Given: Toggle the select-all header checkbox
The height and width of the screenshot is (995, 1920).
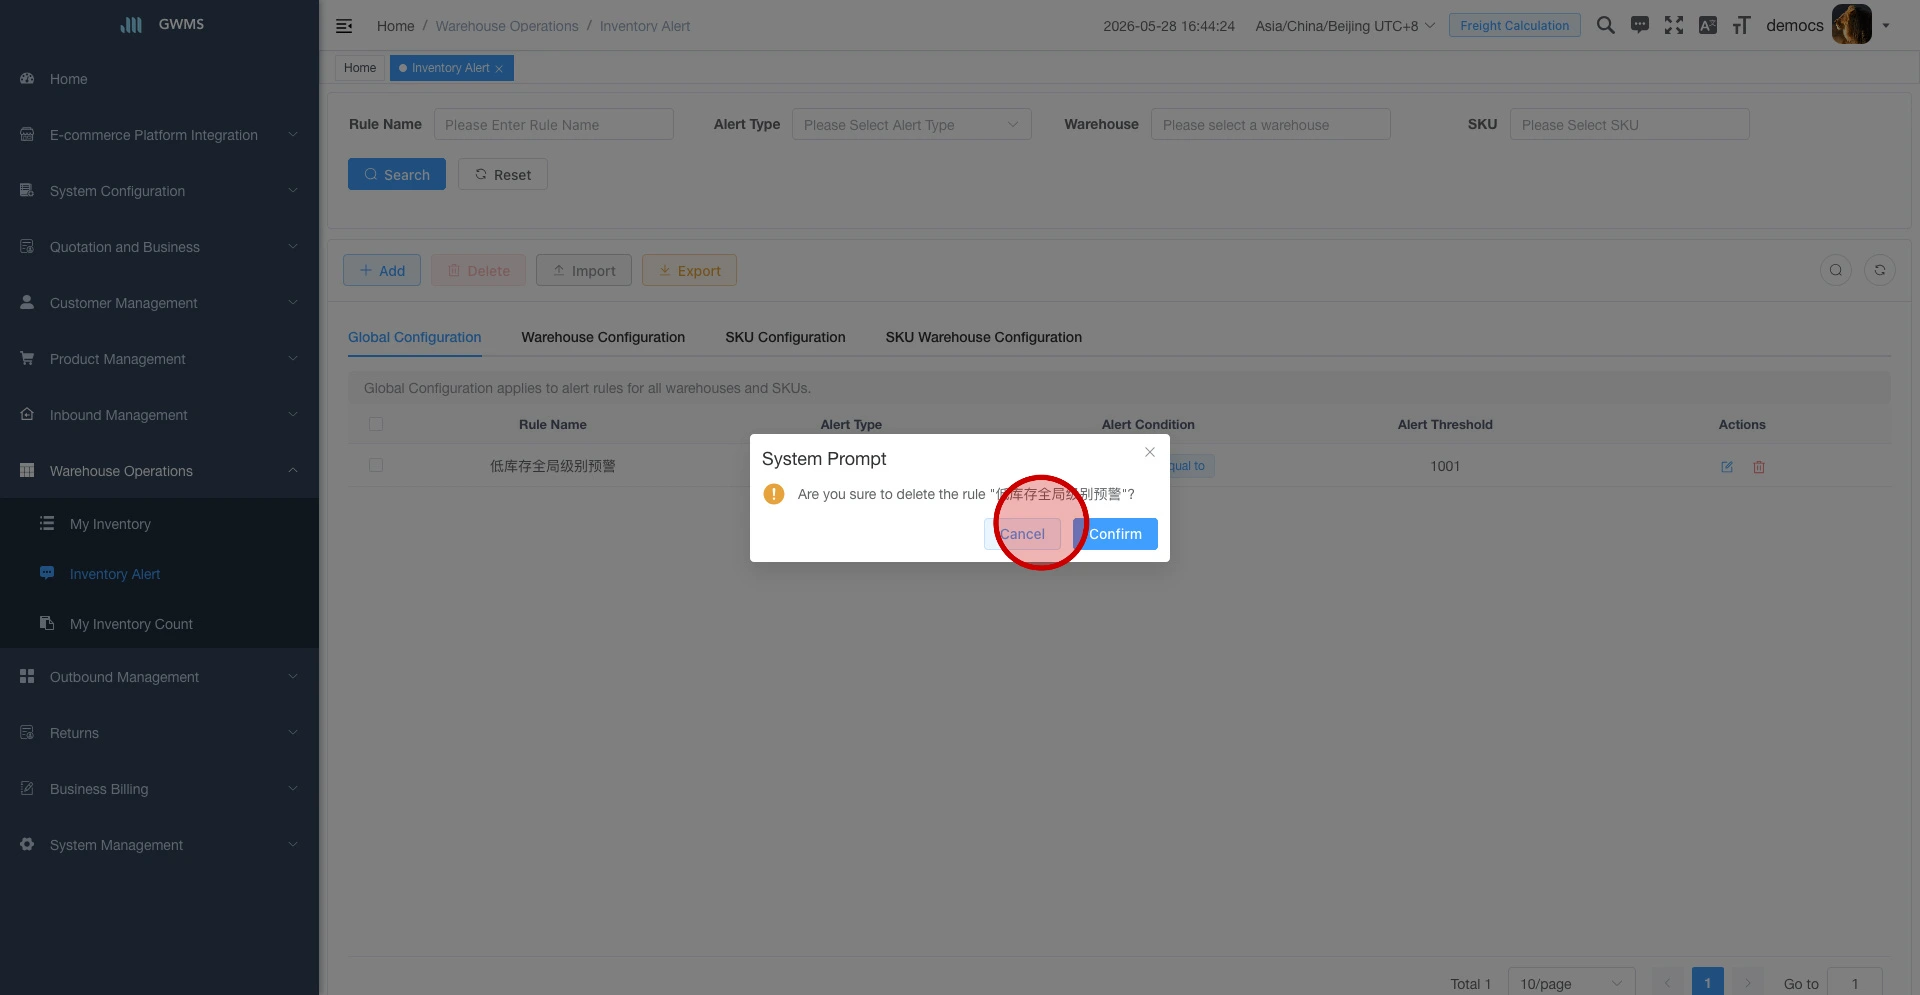Looking at the screenshot, I should pos(376,424).
